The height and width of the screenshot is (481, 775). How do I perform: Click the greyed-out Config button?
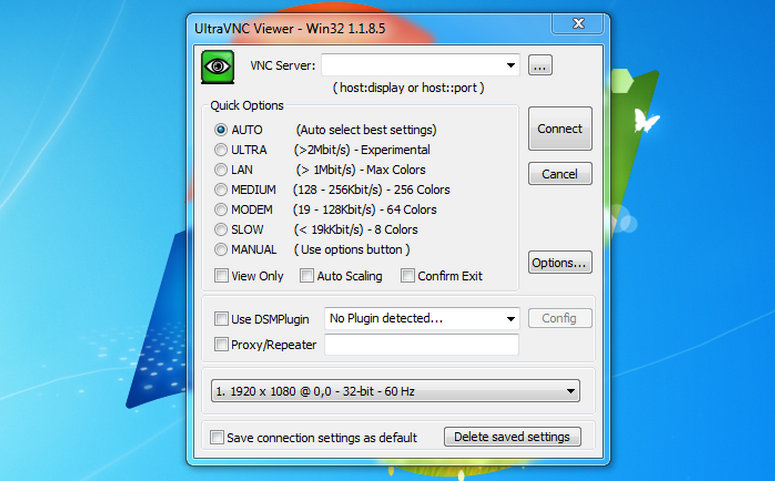pos(560,318)
